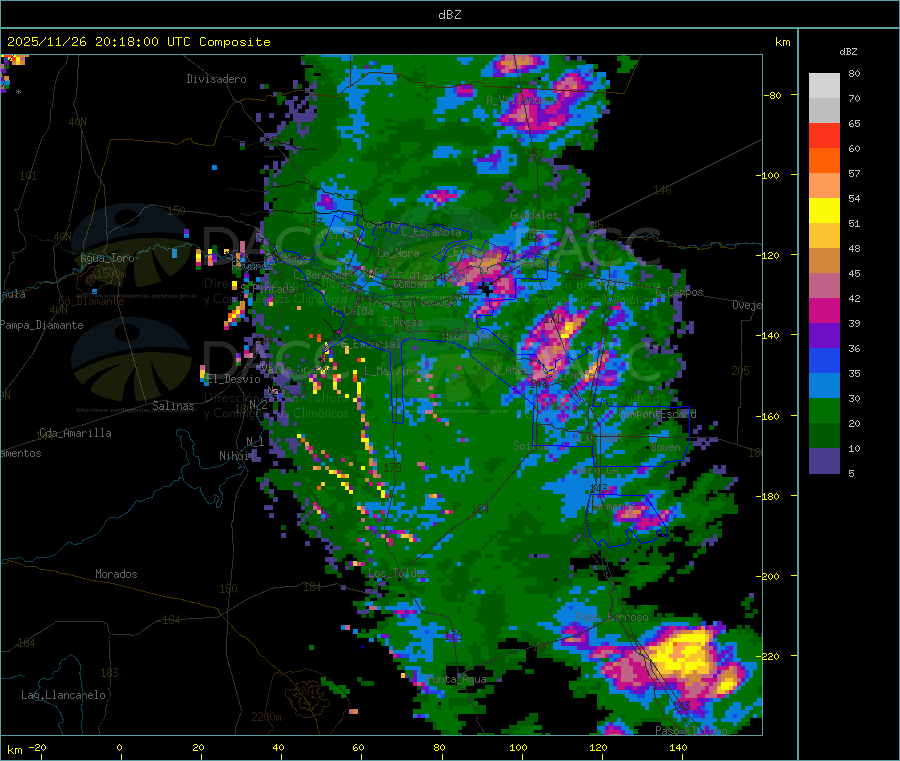Screen dimensions: 900x761
Task: Click the asterisk marker near the top-left corner
Action: pos(18,92)
